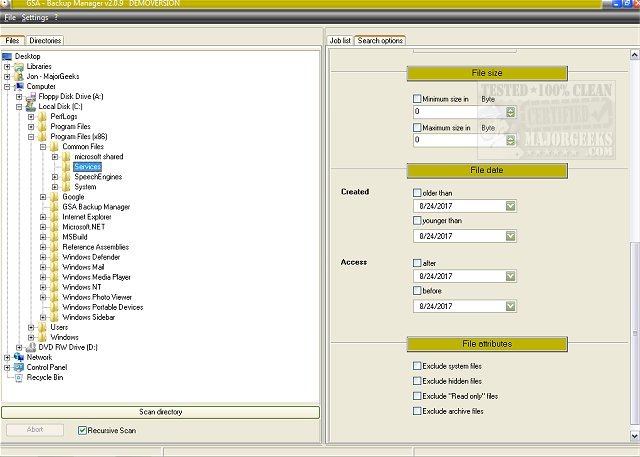Enable Exclude hidden files checkbox

417,381
